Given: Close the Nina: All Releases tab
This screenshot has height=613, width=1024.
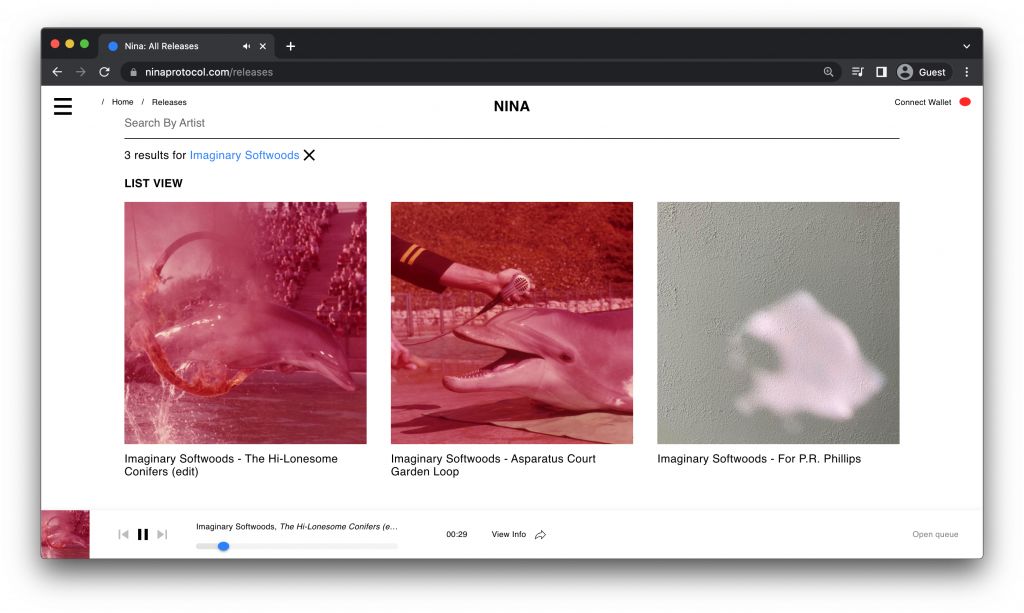Looking at the screenshot, I should [263, 46].
